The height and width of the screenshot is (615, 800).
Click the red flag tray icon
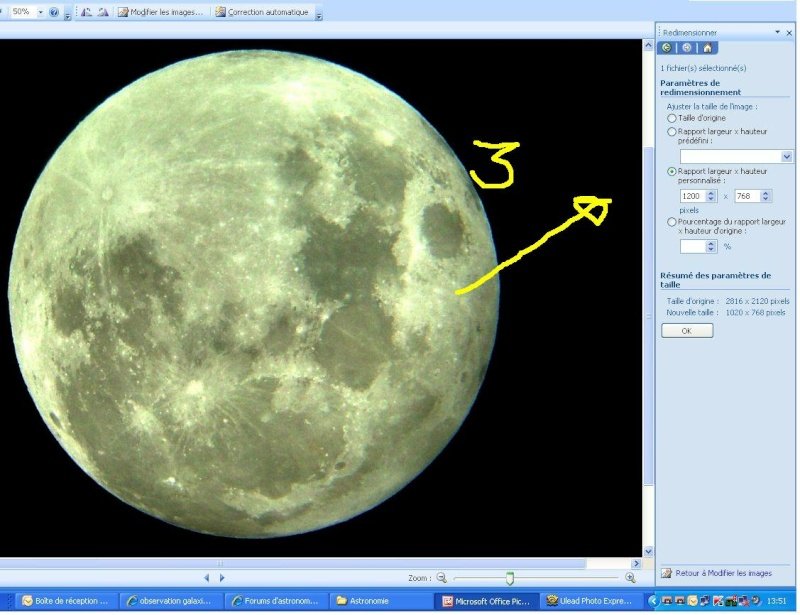[718, 601]
